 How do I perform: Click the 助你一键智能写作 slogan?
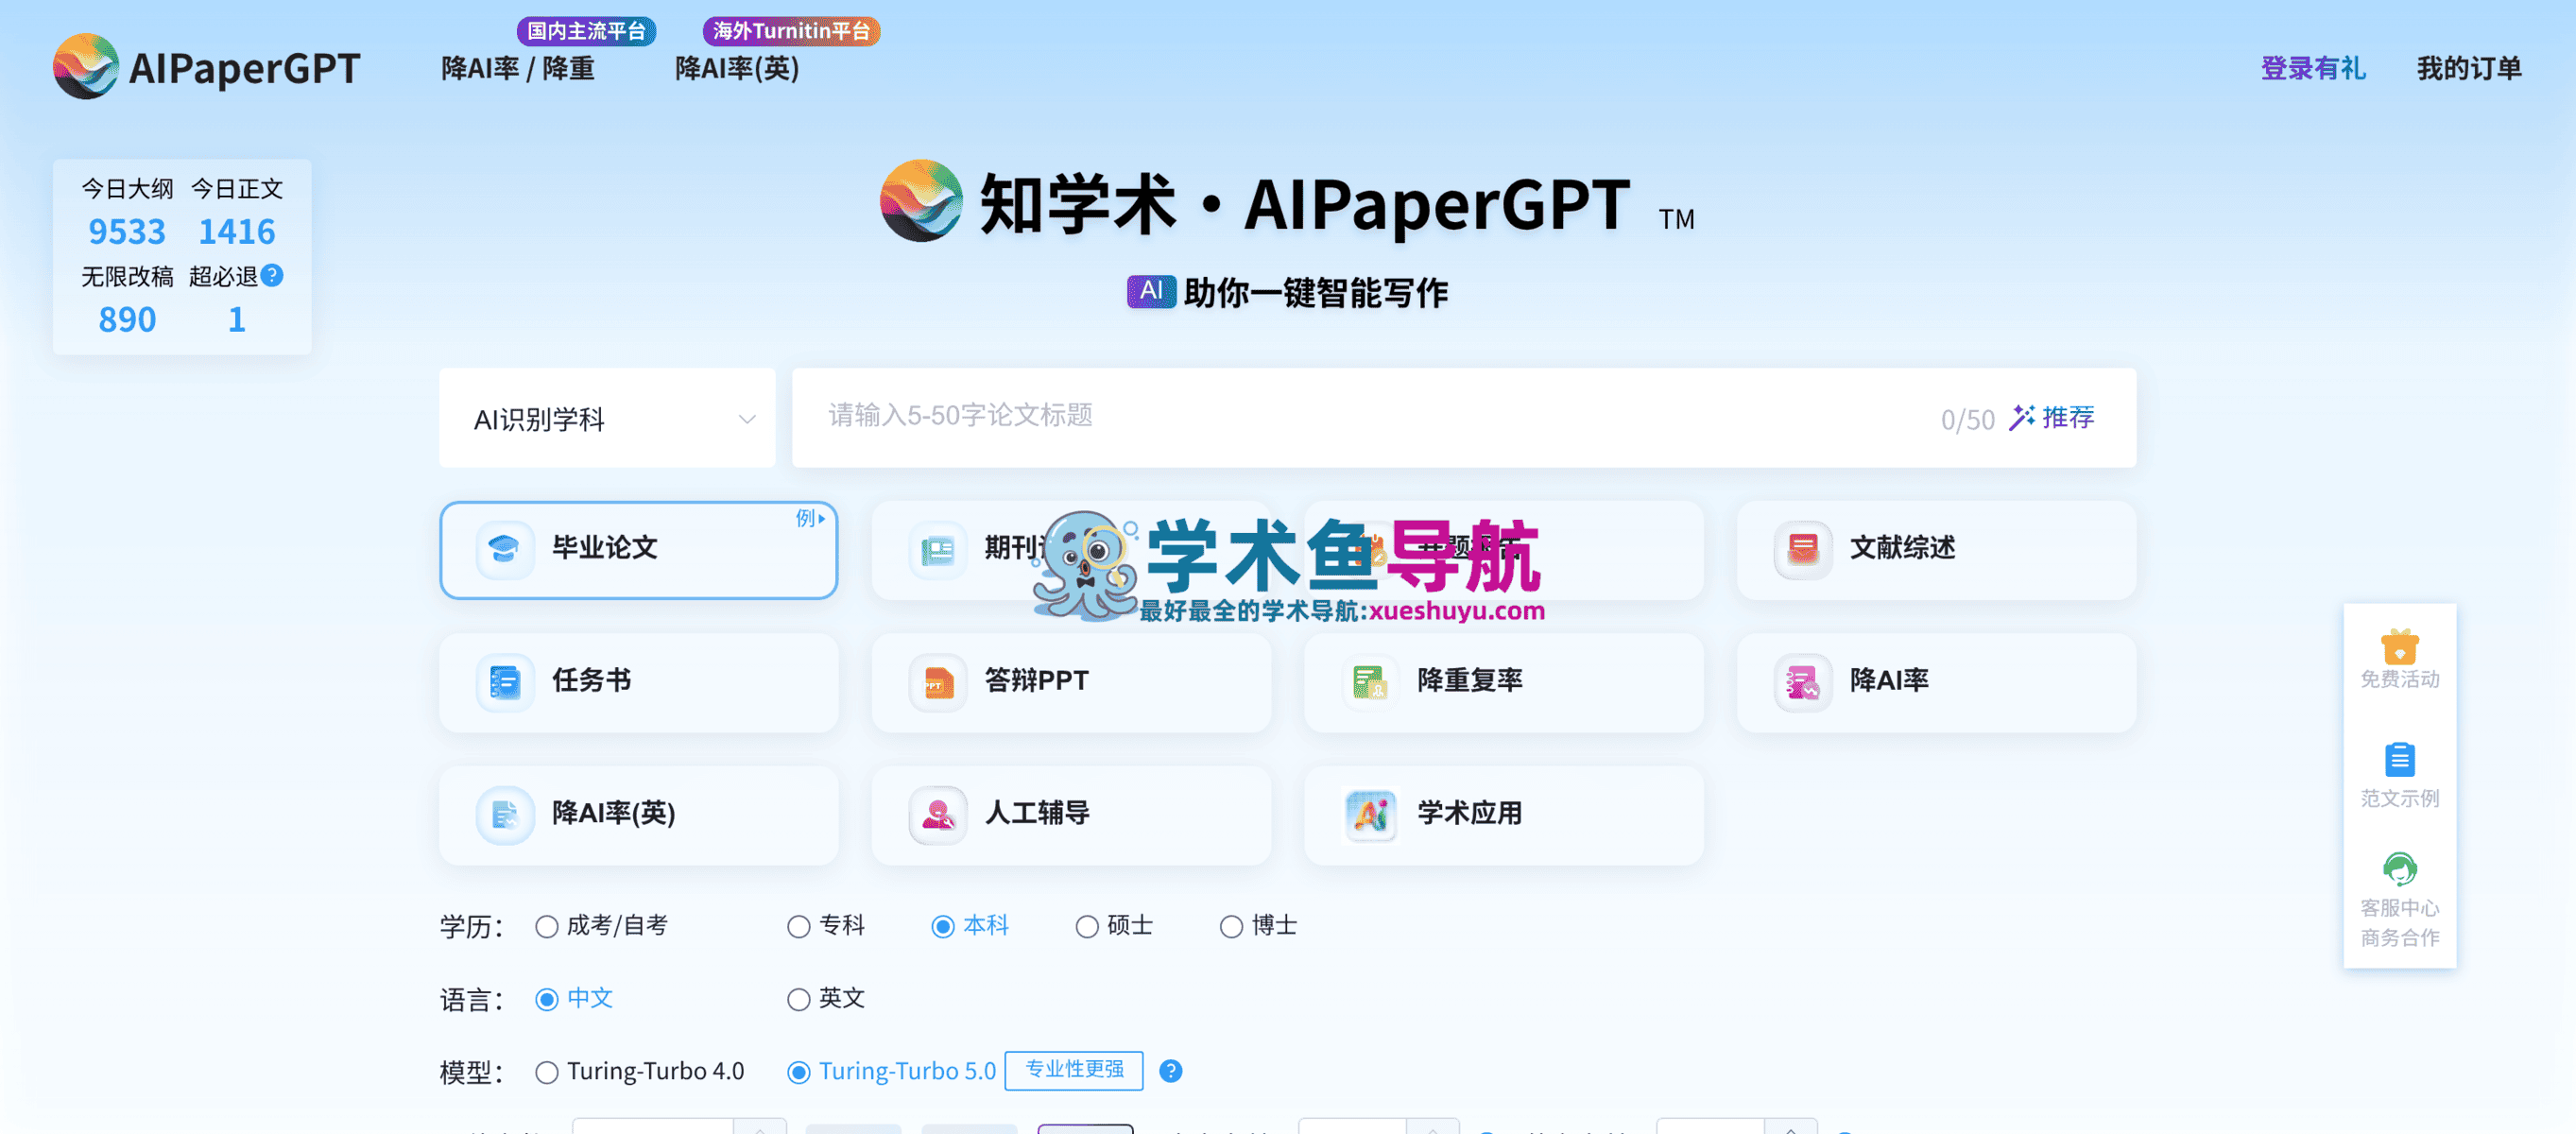click(1316, 293)
